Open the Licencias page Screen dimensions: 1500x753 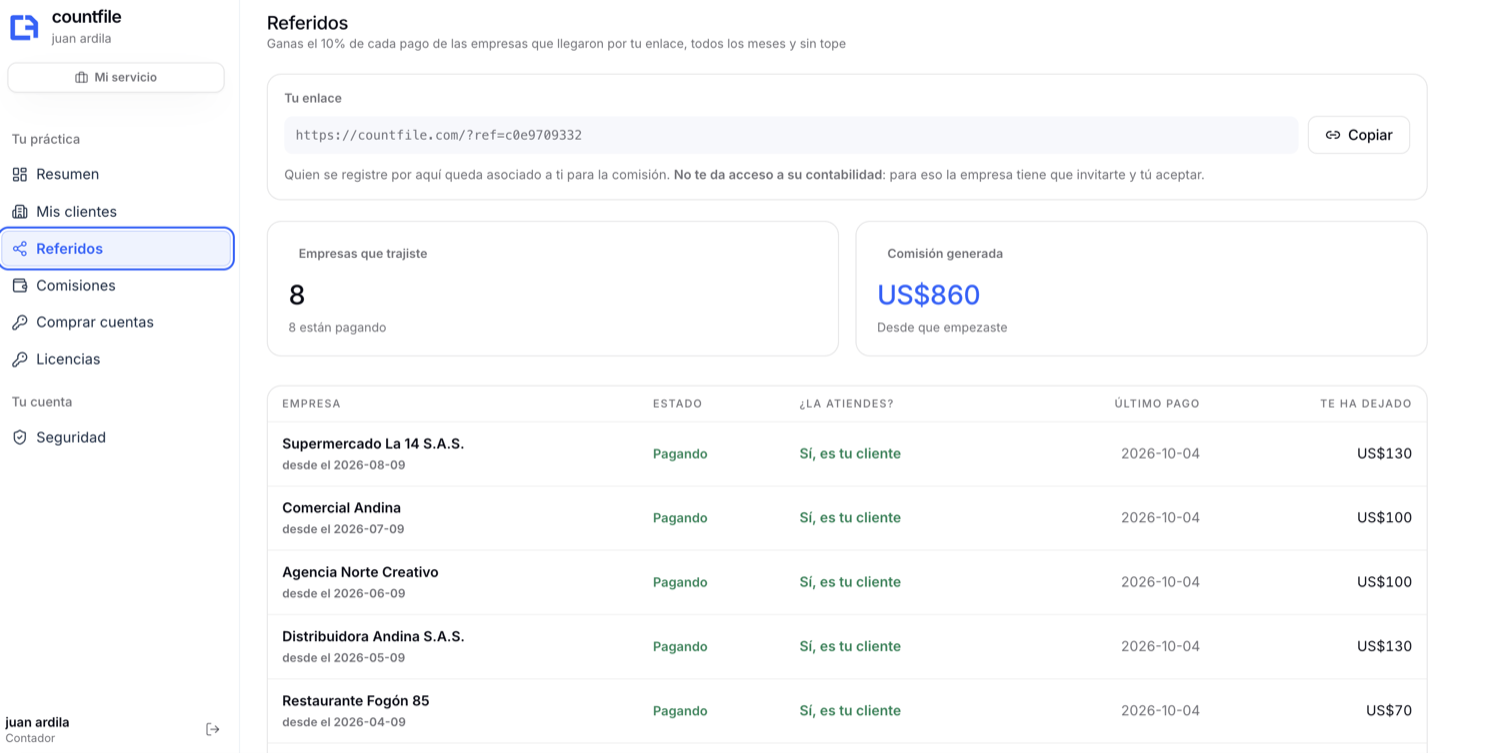[x=118, y=359]
